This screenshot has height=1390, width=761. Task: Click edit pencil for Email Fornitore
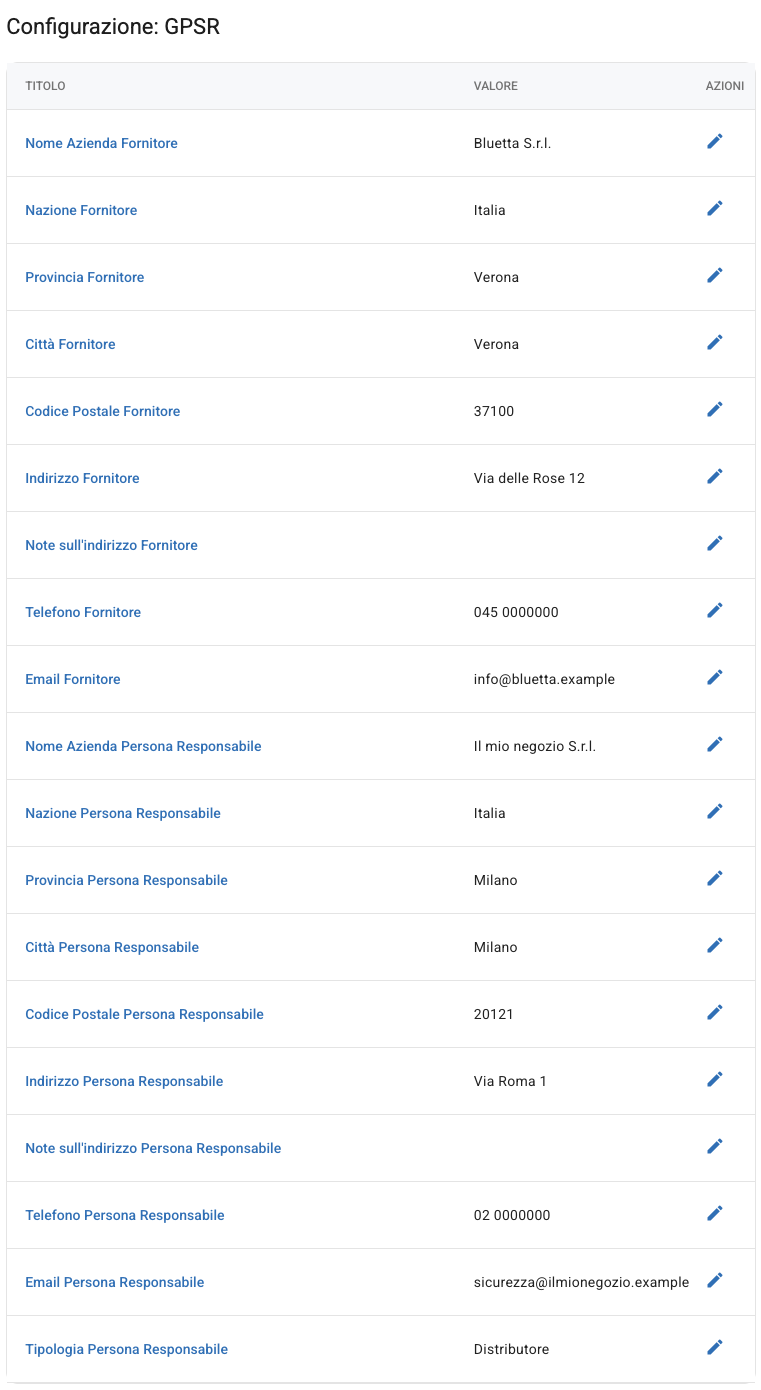coord(714,678)
